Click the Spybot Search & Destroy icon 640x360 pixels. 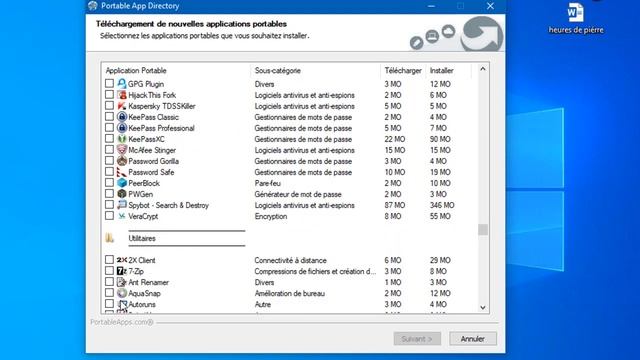(122, 205)
